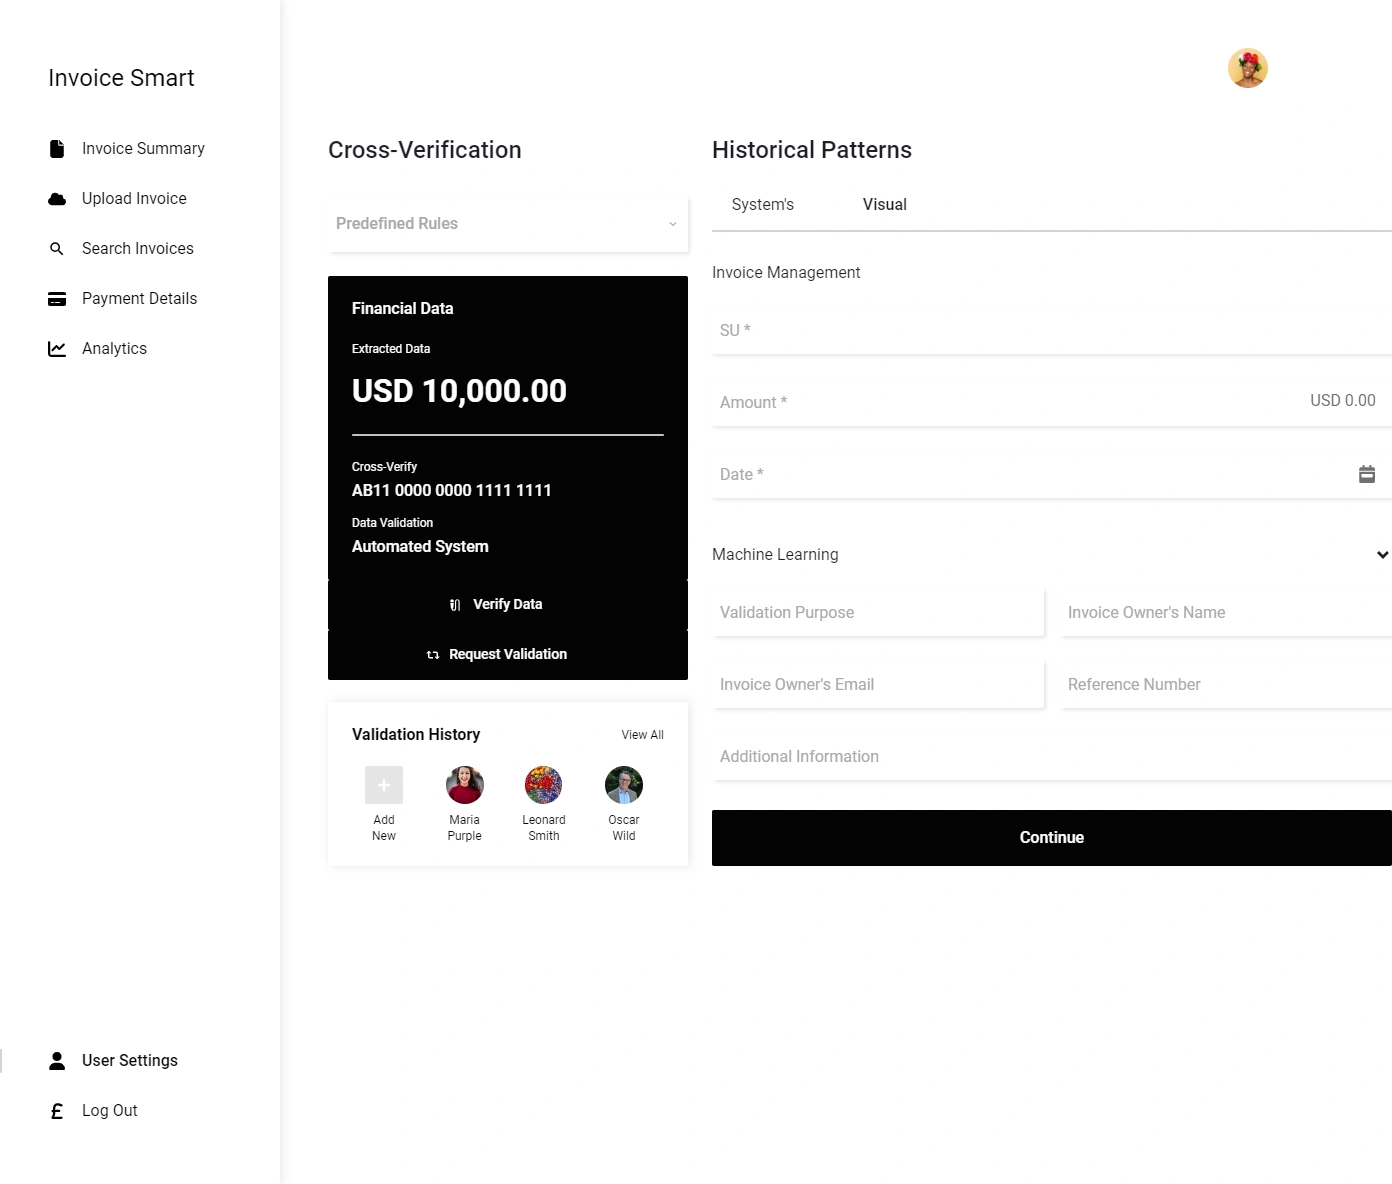Click the Invoice Summary document icon
Viewport: 1392px width, 1184px height.
click(57, 149)
